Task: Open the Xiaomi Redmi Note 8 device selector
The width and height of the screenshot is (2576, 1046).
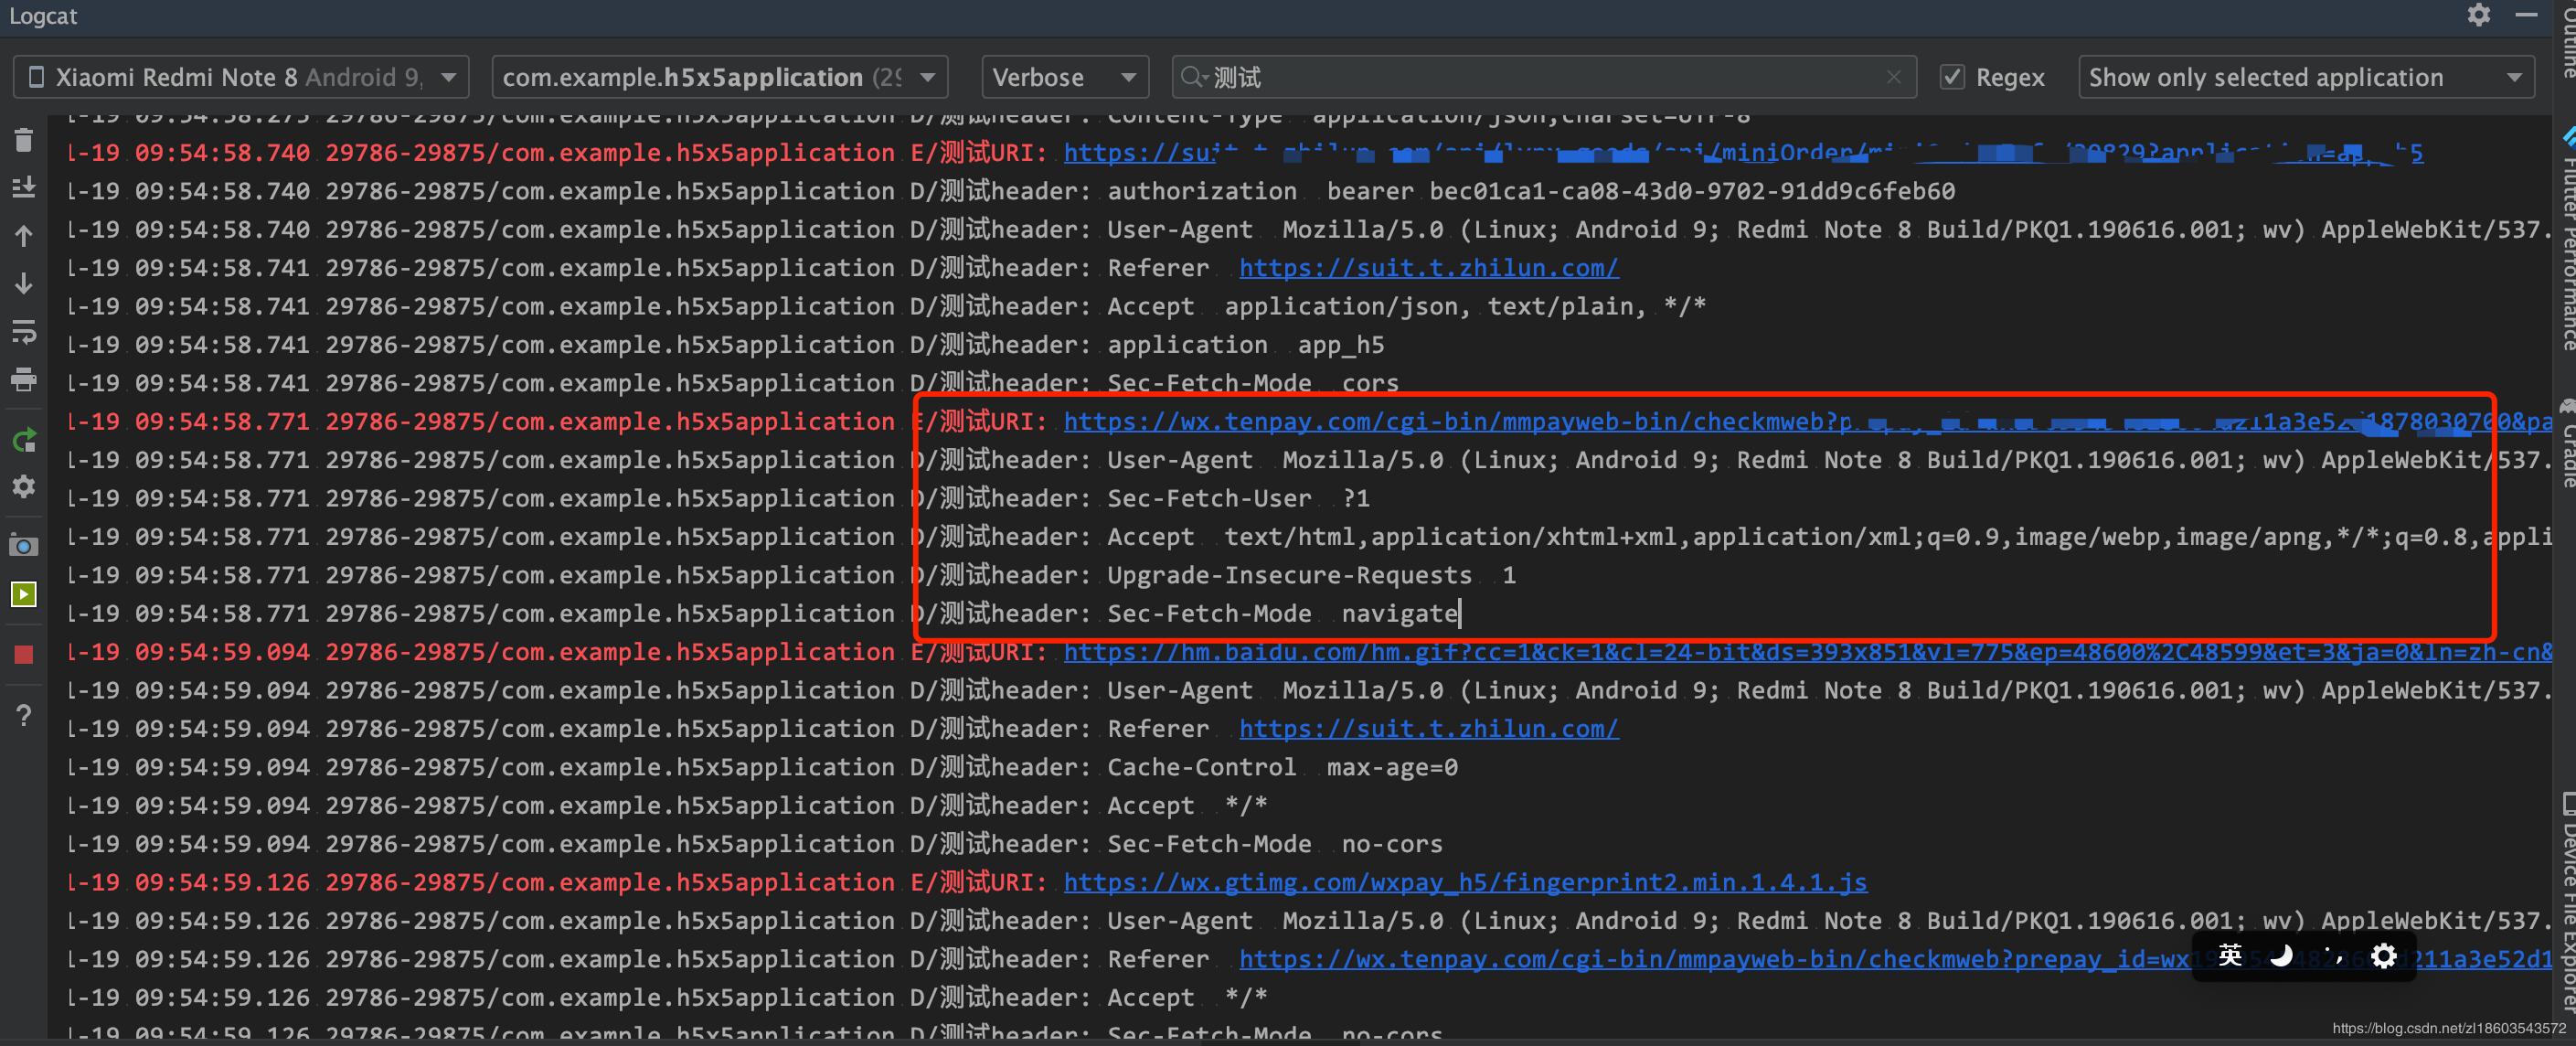Action: [240, 76]
